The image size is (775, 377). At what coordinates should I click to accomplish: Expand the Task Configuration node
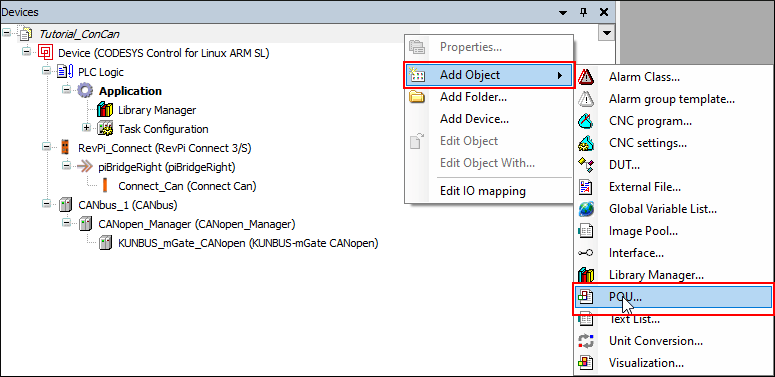[86, 127]
